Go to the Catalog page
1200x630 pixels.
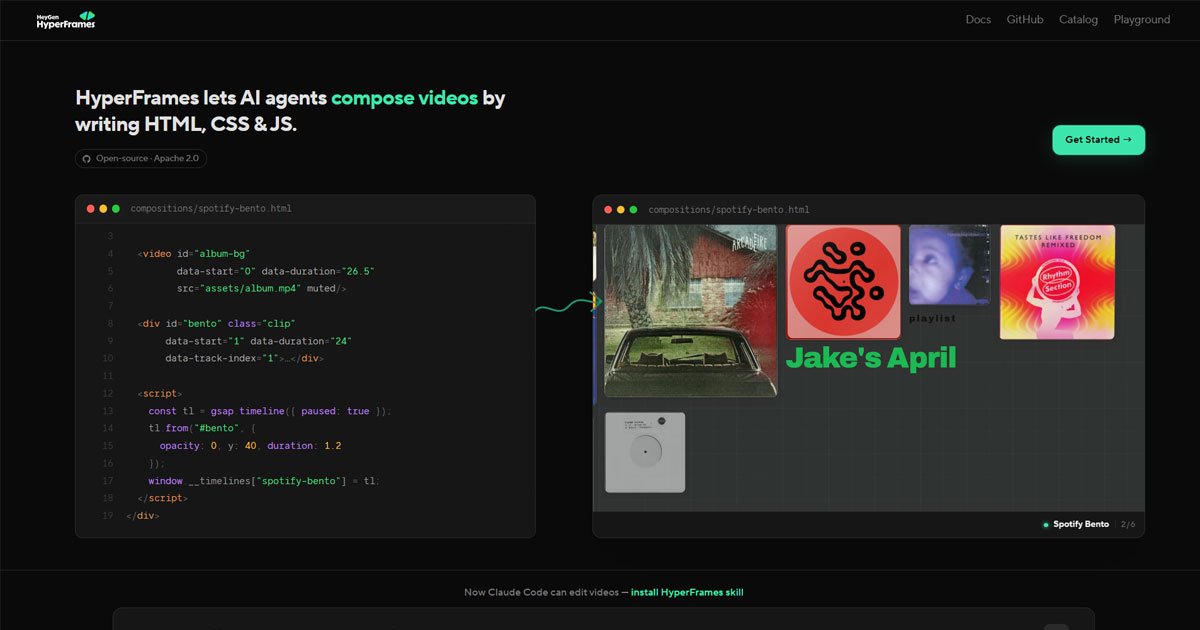coord(1078,20)
